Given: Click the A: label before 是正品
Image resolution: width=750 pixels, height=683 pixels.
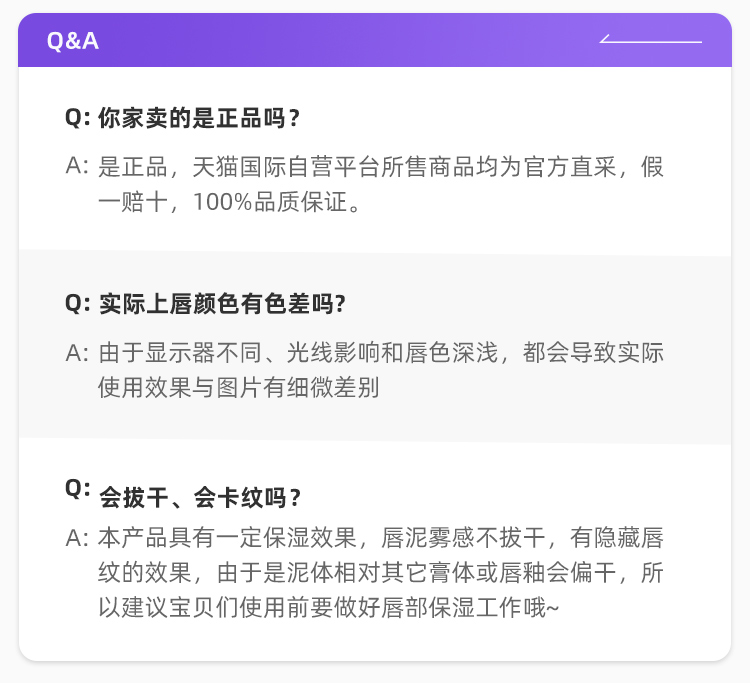Looking at the screenshot, I should 77,166.
